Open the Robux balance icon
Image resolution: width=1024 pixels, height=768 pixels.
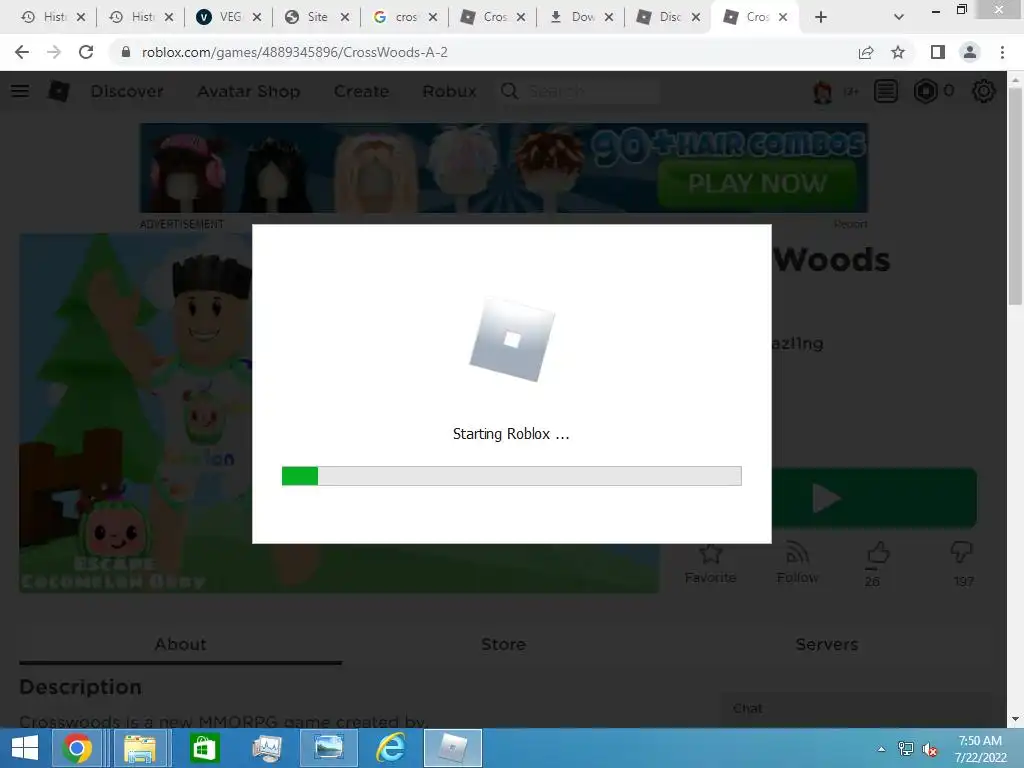925,91
